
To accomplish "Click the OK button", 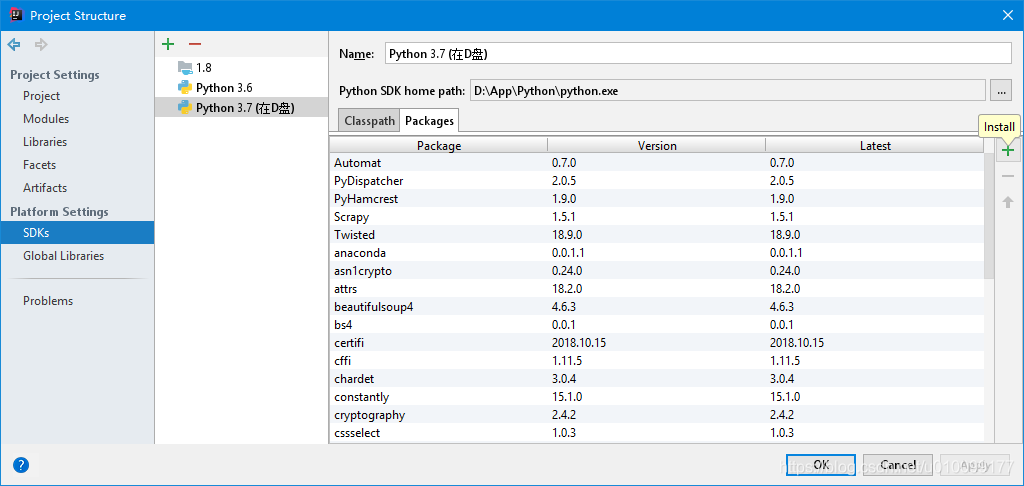I will point(821,464).
